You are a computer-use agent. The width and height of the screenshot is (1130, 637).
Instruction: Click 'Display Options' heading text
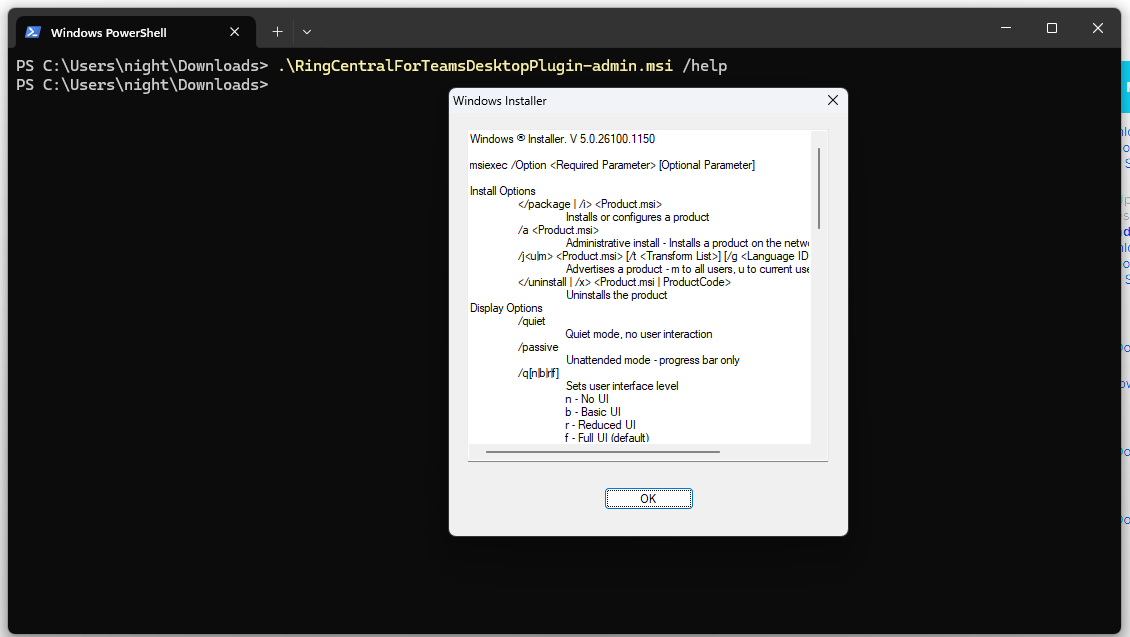tap(506, 308)
